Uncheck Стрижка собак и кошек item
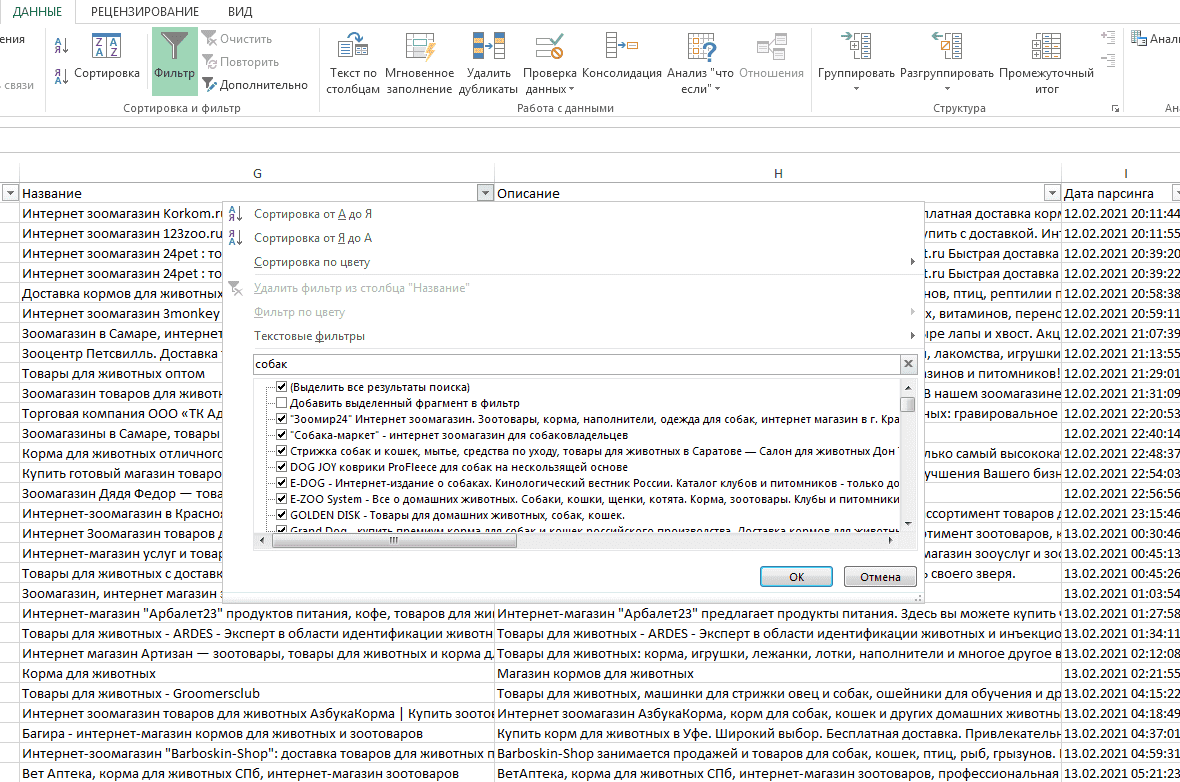This screenshot has width=1180, height=782. (281, 451)
